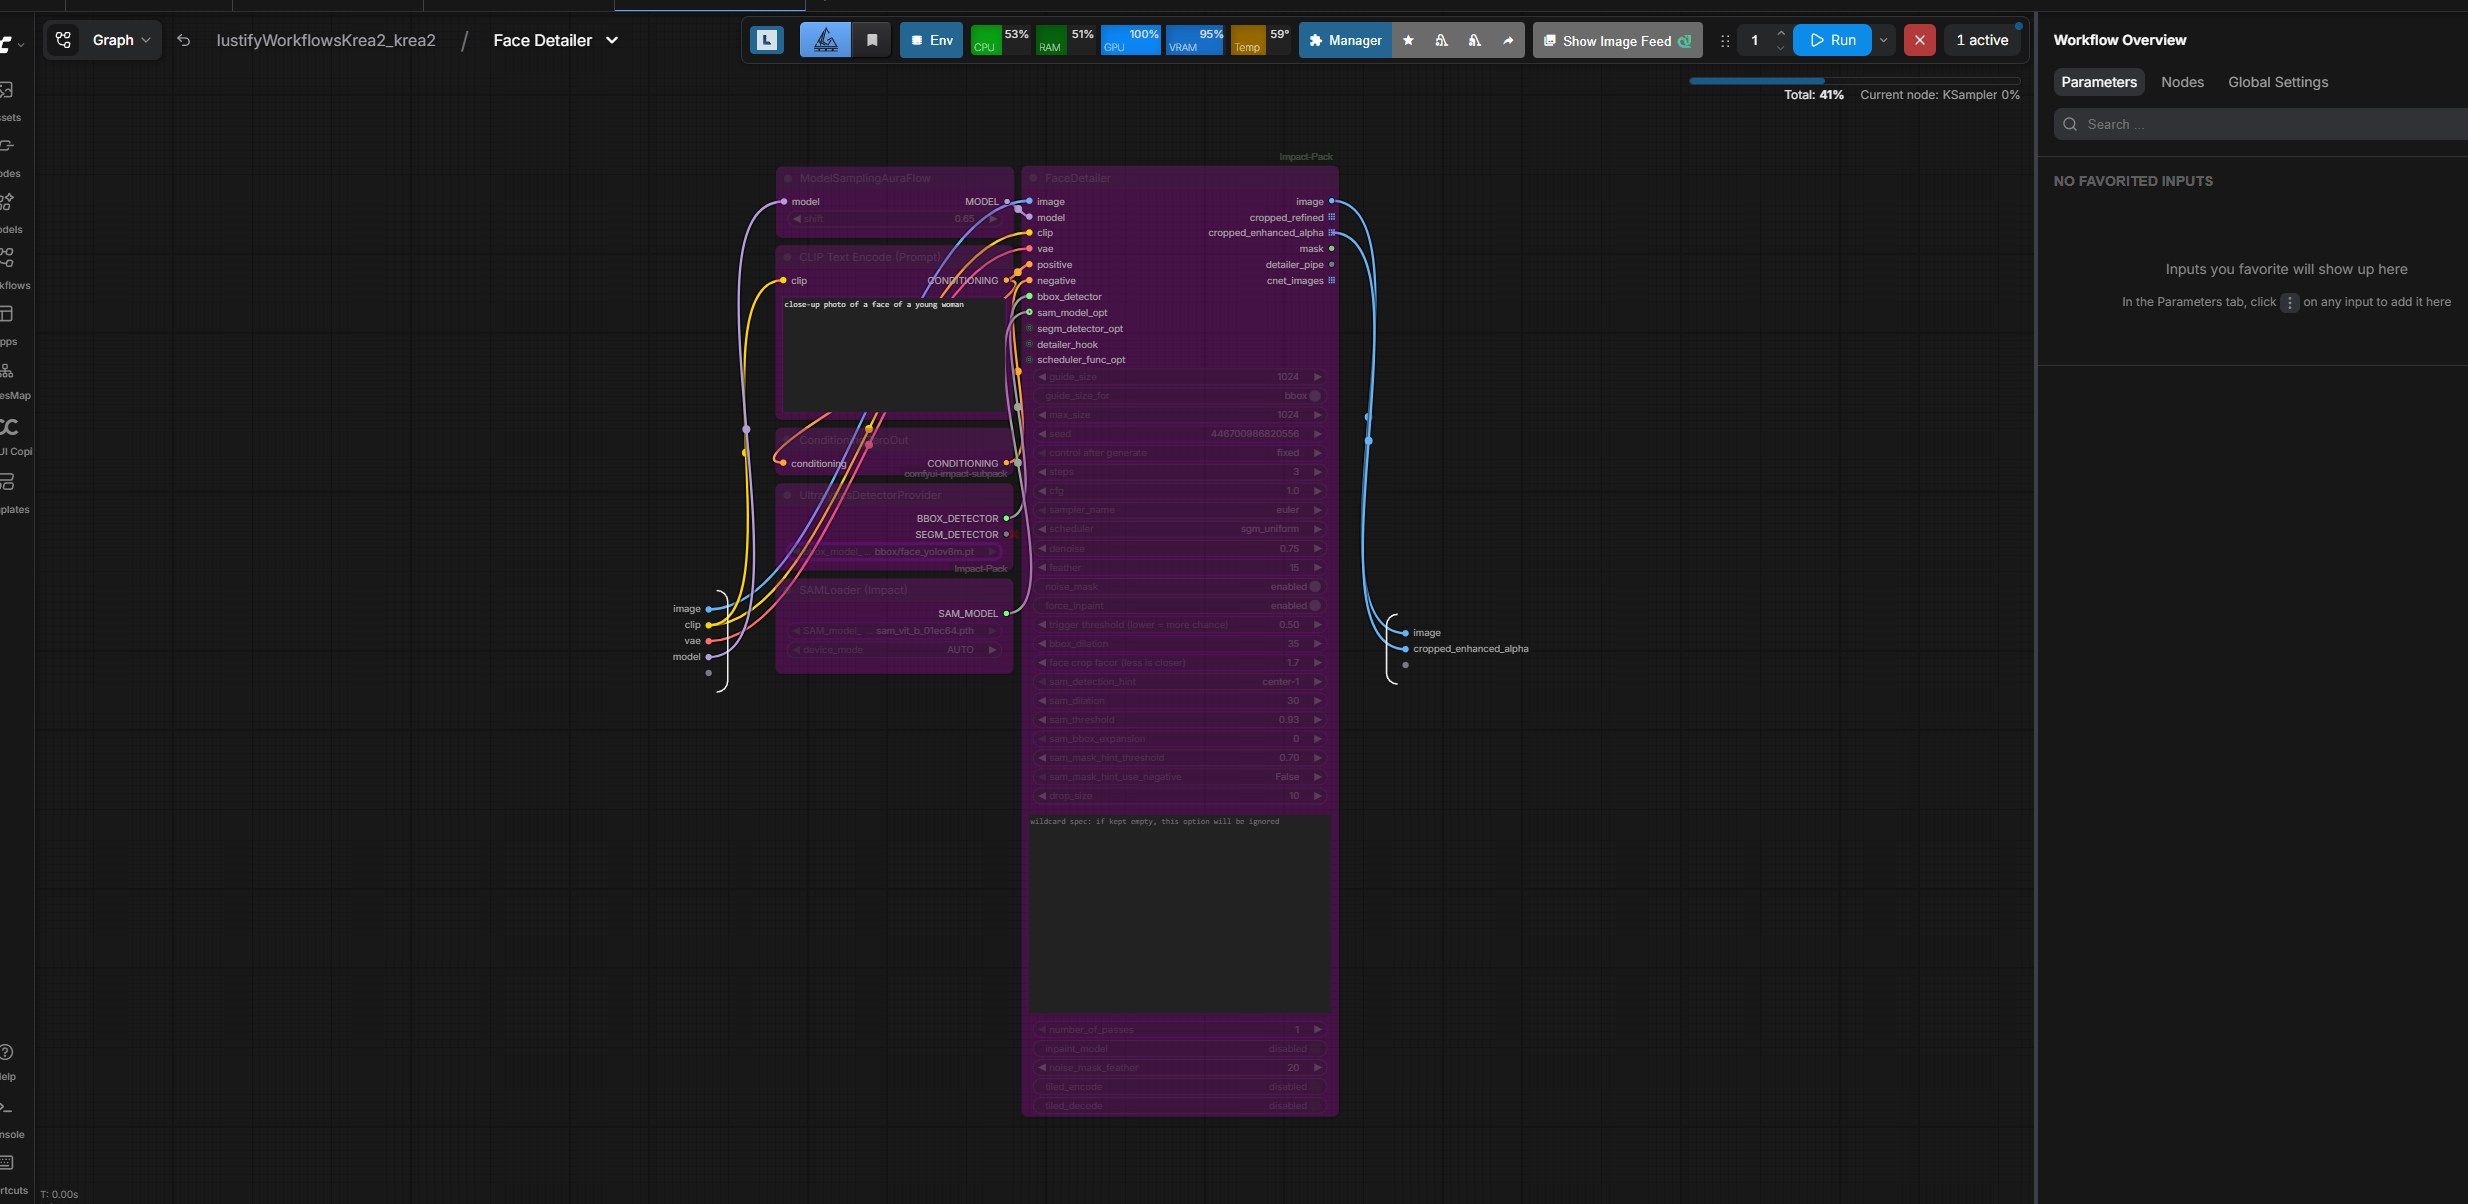Image resolution: width=2468 pixels, height=1204 pixels.
Task: Click the drag handle dots beside the queue count
Action: [x=1725, y=41]
